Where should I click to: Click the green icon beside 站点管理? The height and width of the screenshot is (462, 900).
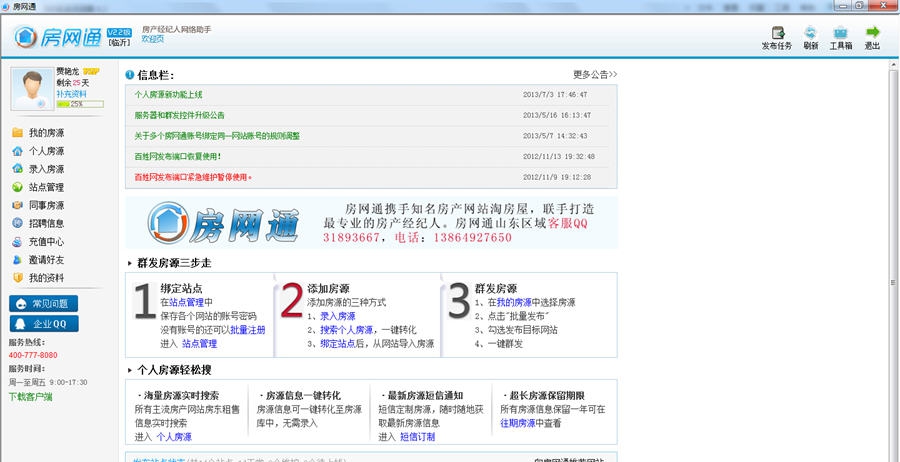tap(17, 187)
